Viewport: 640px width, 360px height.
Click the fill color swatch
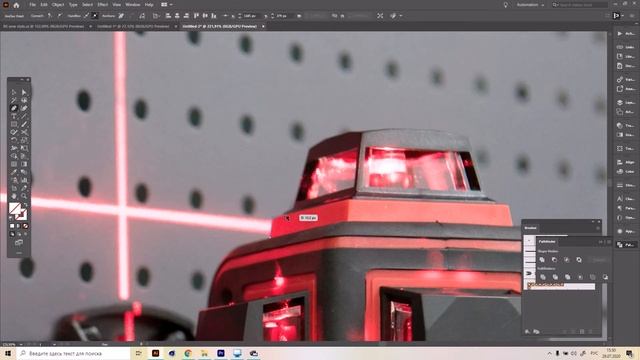coord(15,209)
